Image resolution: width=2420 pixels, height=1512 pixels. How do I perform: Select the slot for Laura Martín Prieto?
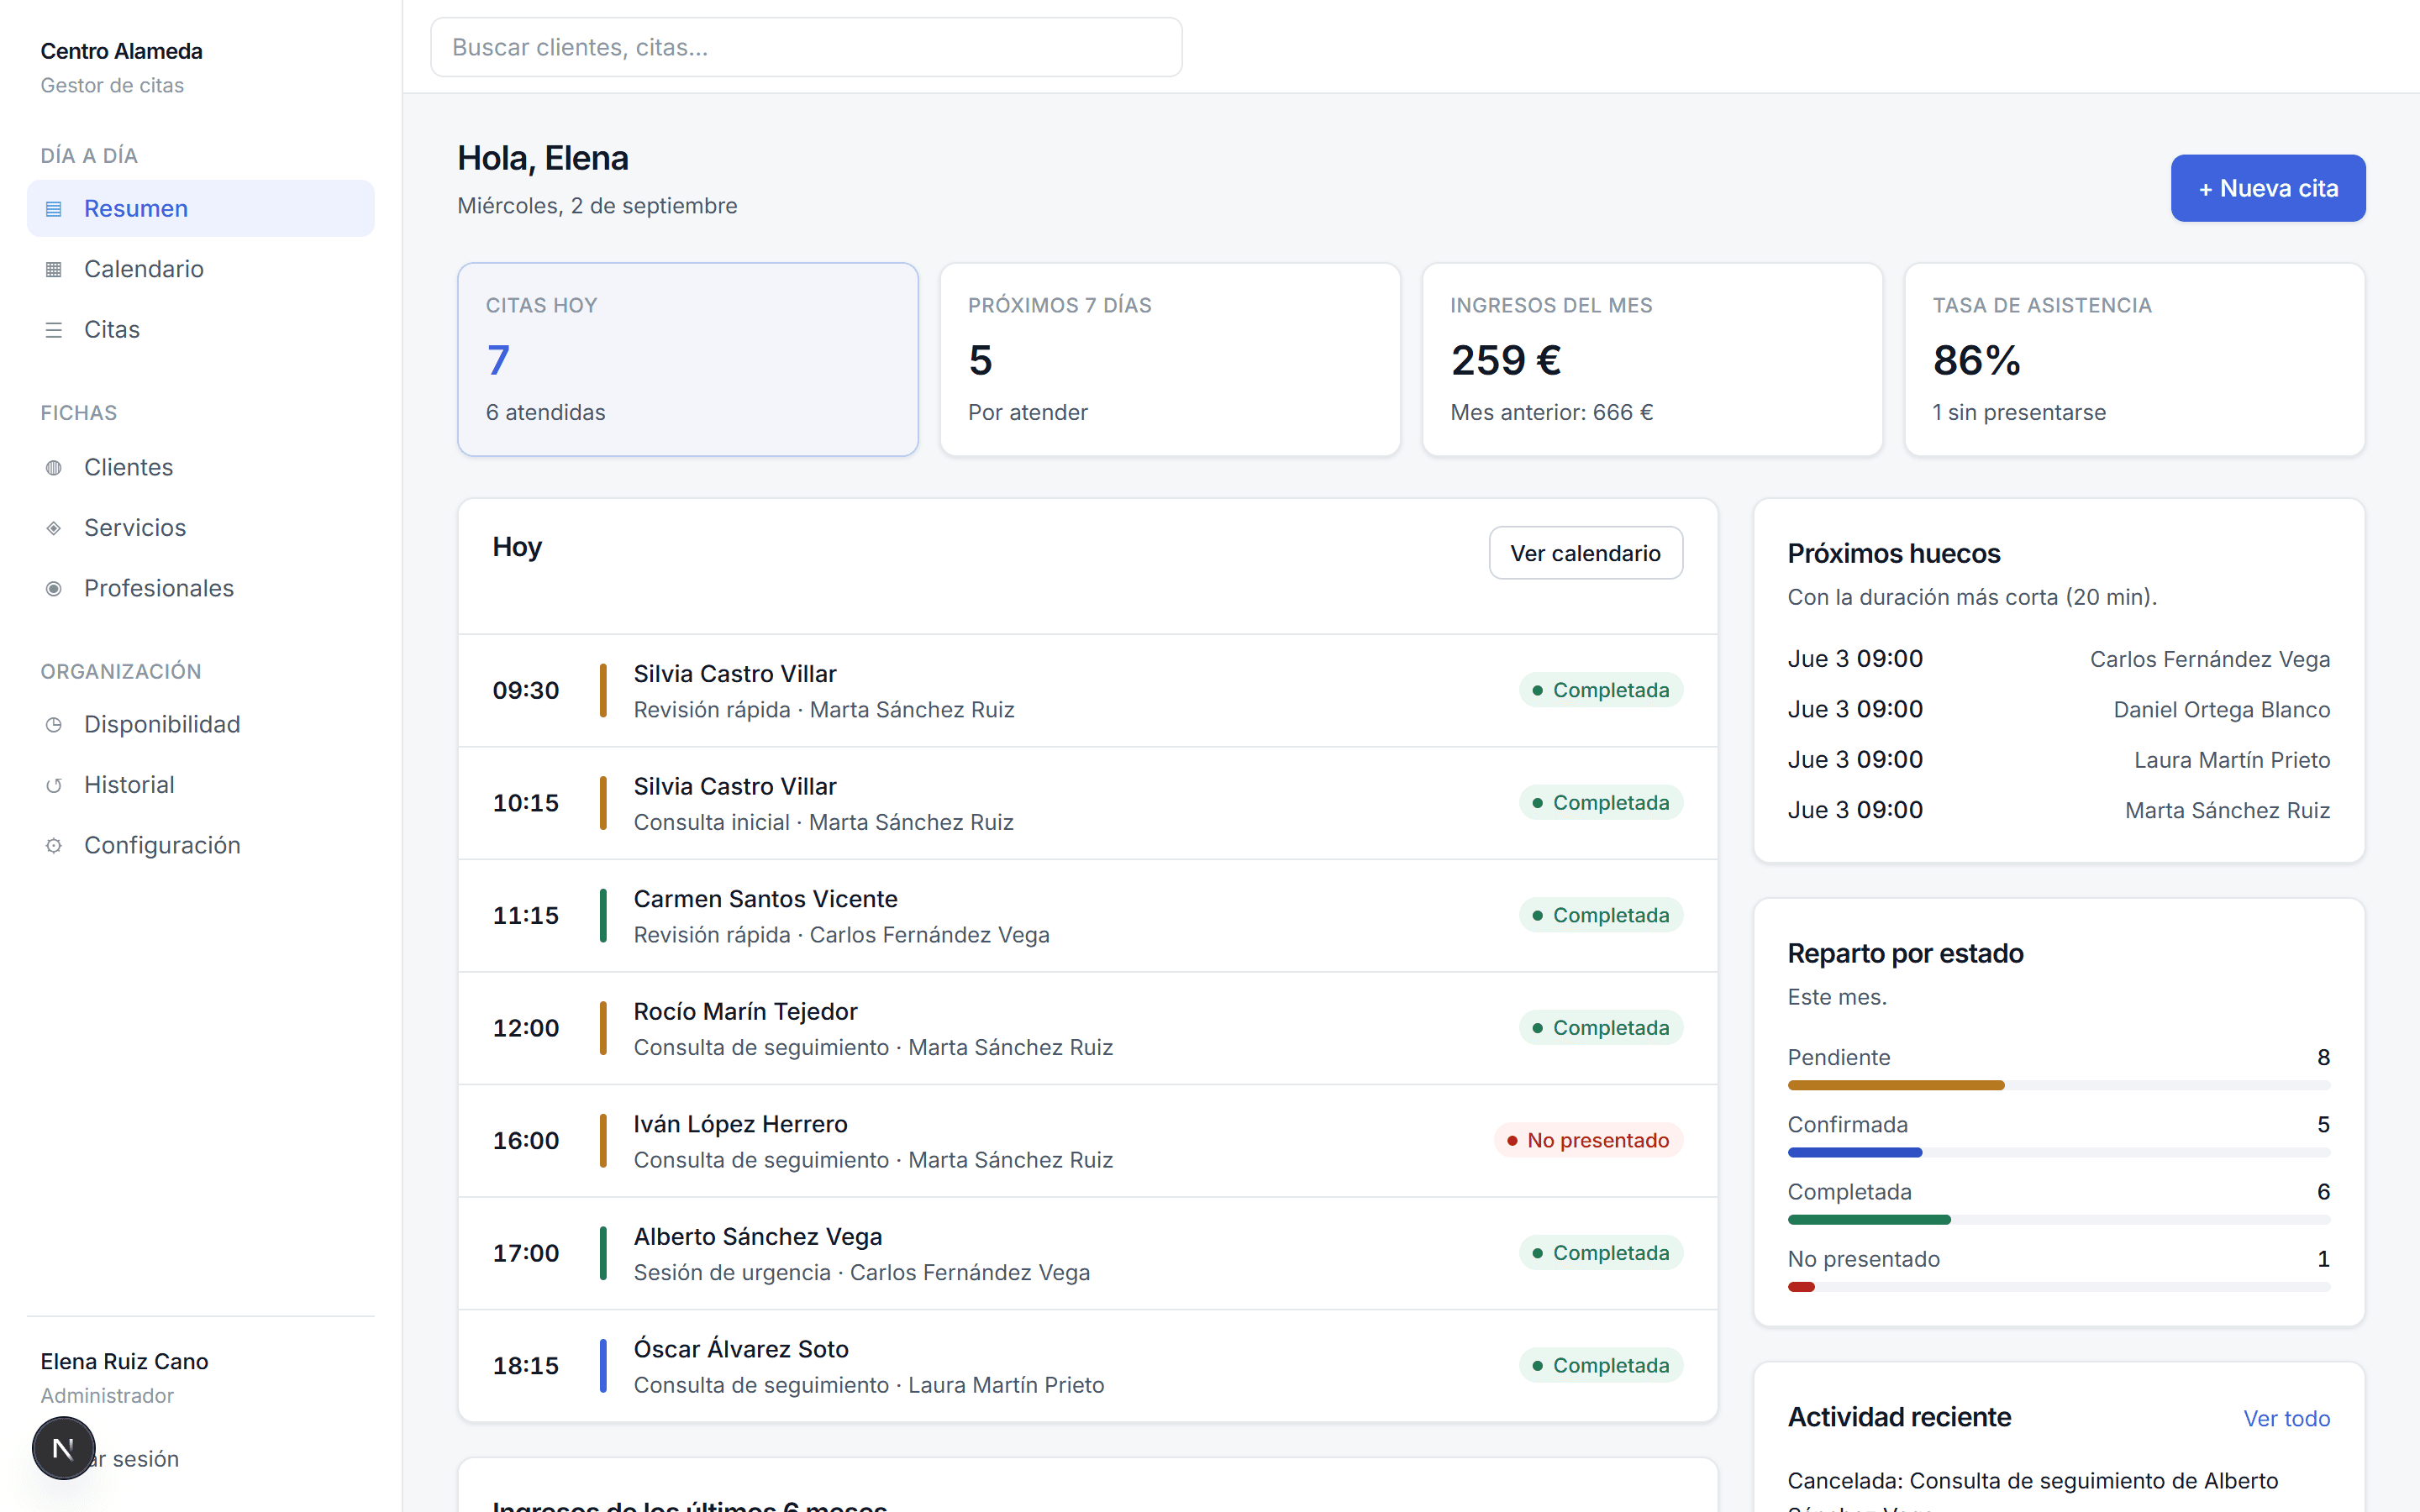tap(2058, 760)
